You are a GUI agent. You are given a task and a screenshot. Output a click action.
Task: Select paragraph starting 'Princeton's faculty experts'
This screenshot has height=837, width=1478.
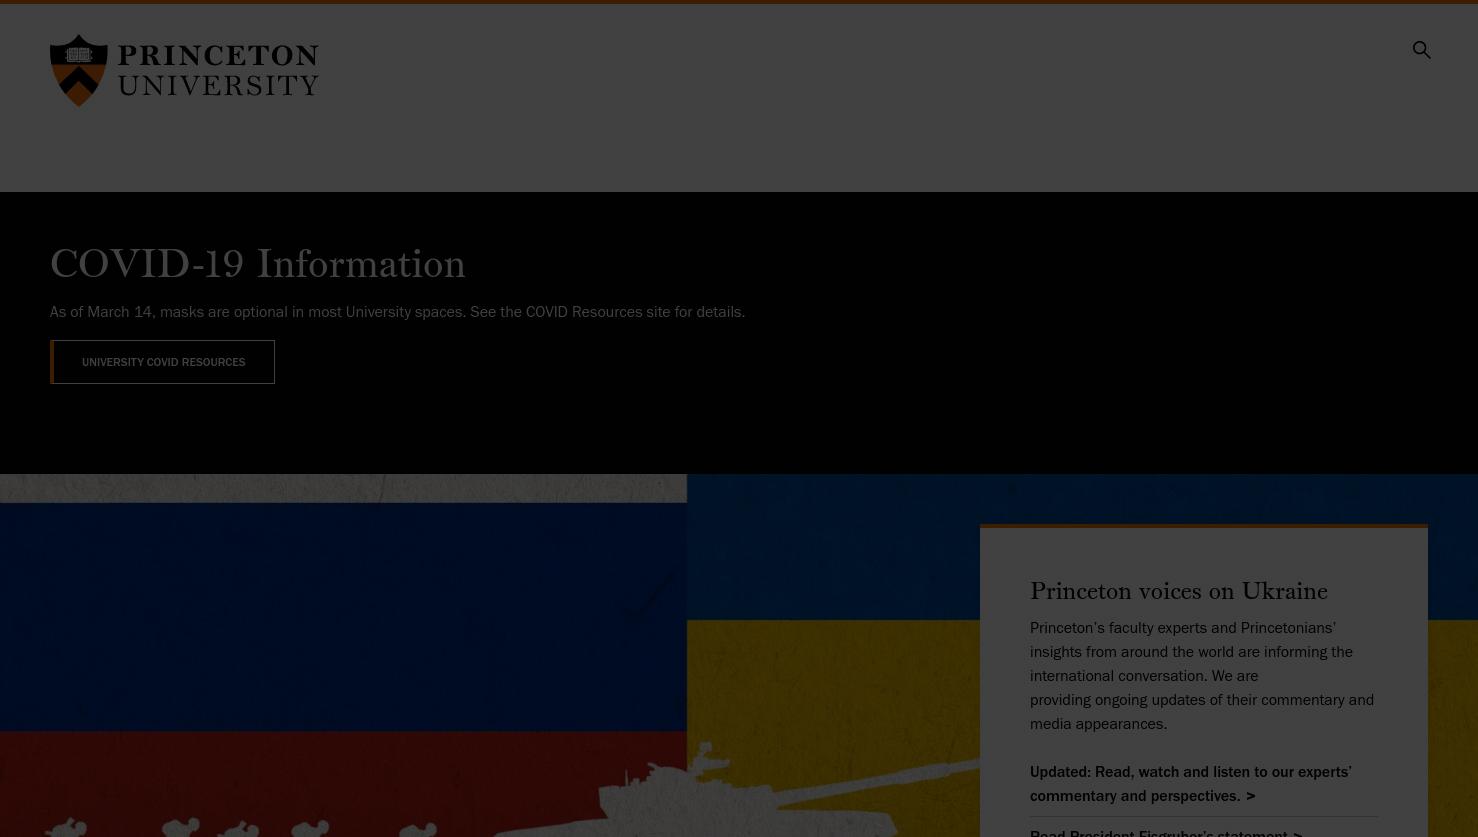pos(1202,676)
